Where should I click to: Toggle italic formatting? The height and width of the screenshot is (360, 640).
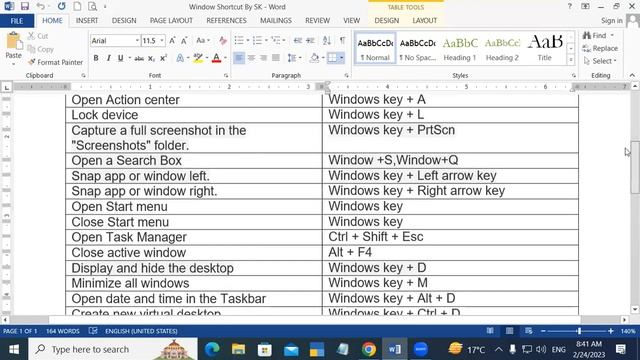[x=108, y=58]
